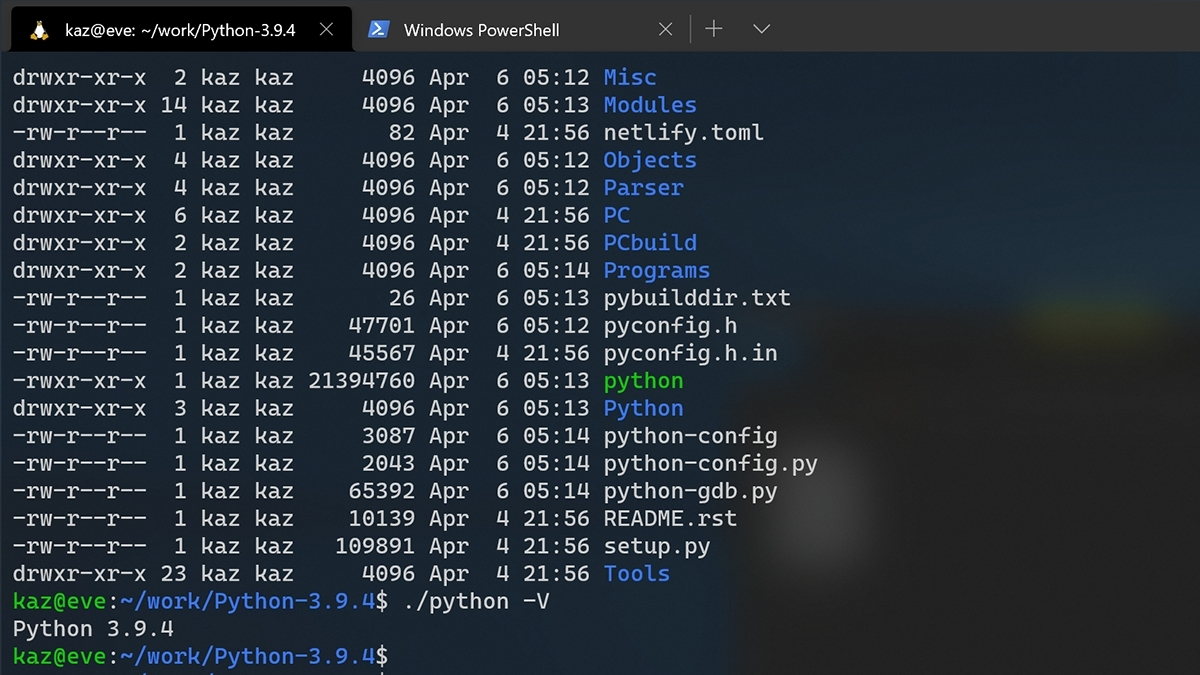The image size is (1200, 675).
Task: Close the Windows PowerShell tab
Action: tap(666, 30)
